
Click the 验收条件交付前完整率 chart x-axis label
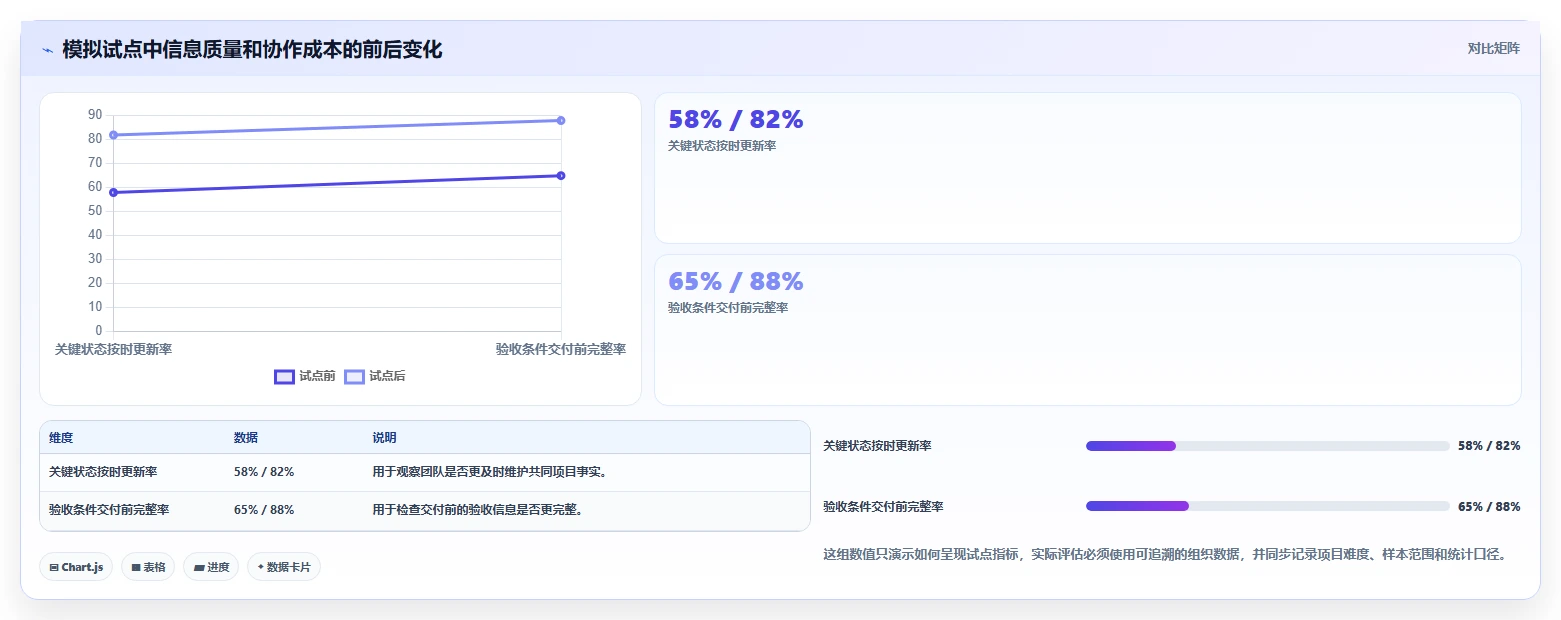coord(561,349)
